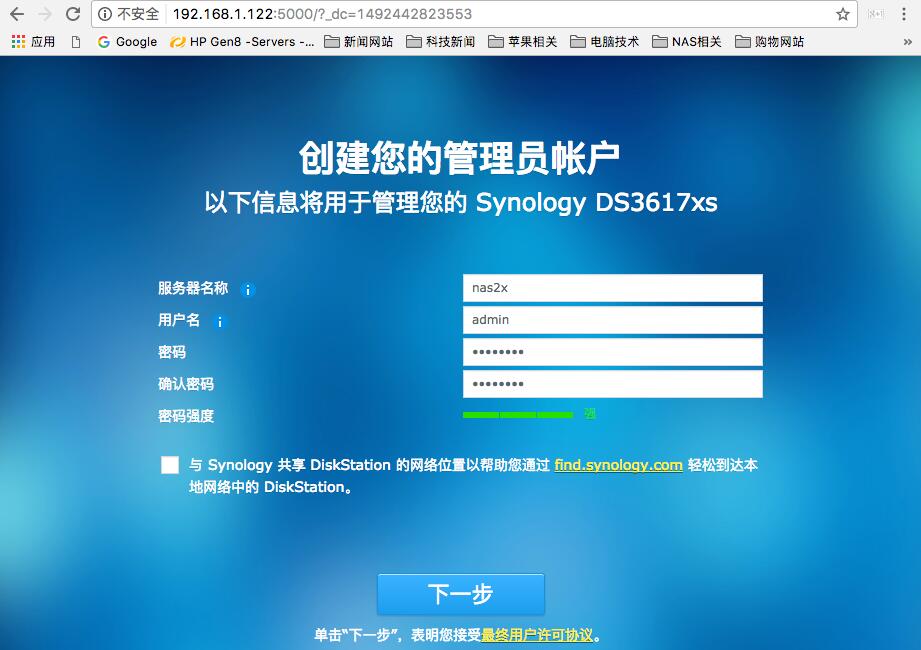The height and width of the screenshot is (650, 921).
Task: Click the info icon beside 用户名
Action: point(219,322)
